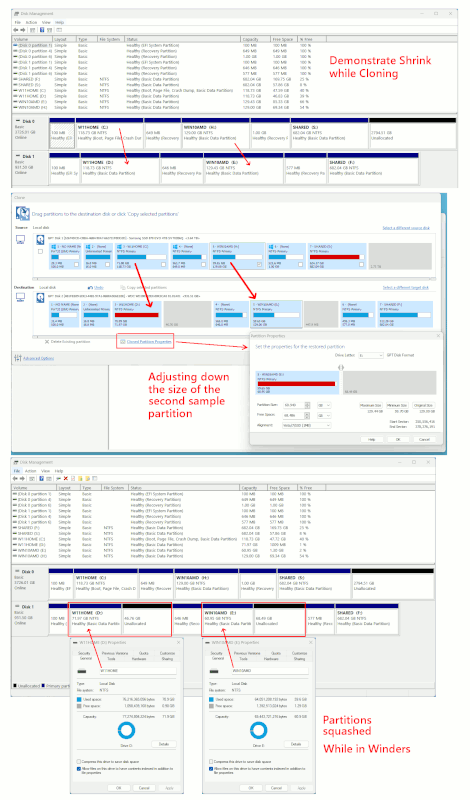Screen dimensions: 470x800
Task: Click the Source computer monitor icon in Clone window
Action: pyautogui.click(x=20, y=239)
